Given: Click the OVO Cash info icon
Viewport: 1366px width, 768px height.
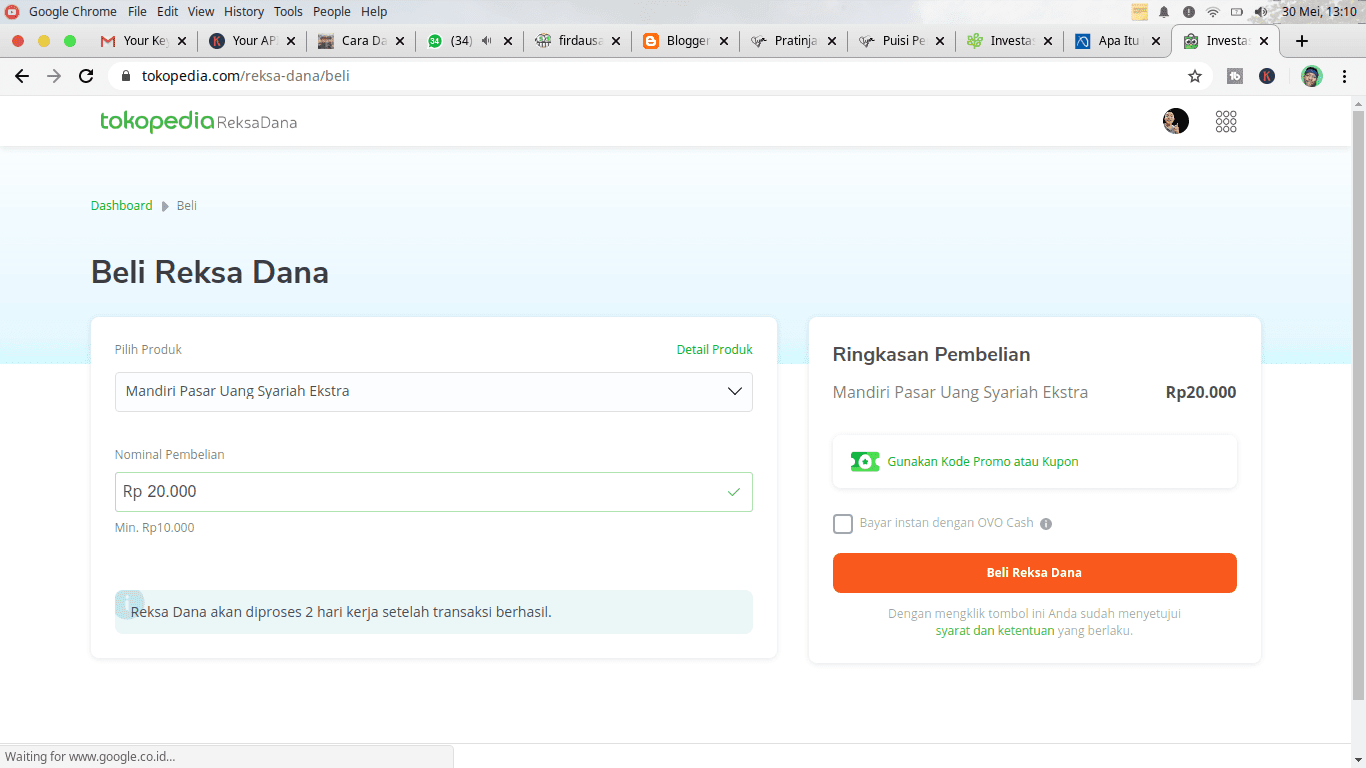Looking at the screenshot, I should 1046,523.
